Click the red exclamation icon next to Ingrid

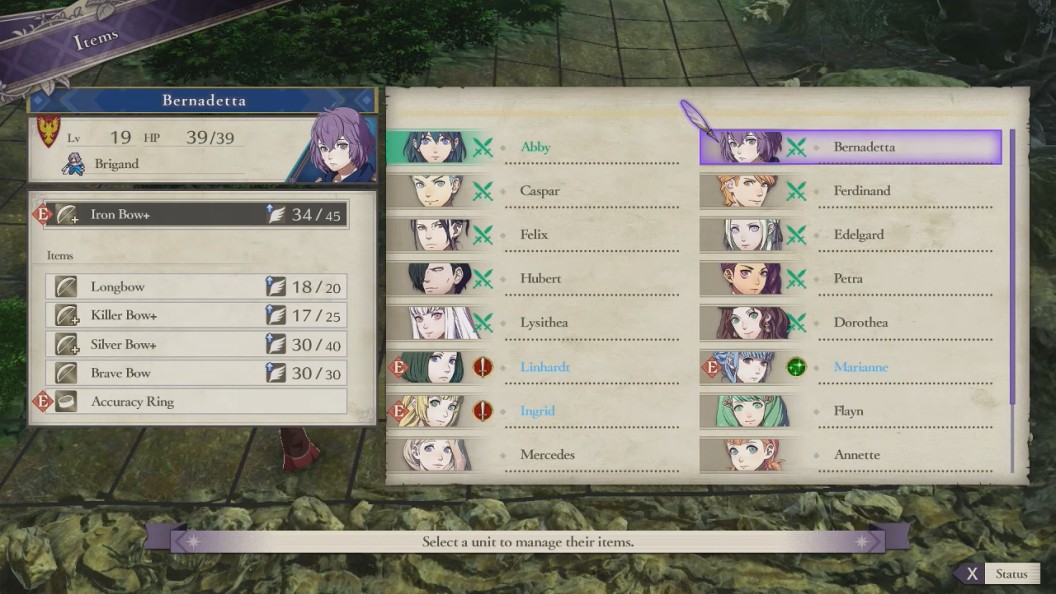pyautogui.click(x=482, y=411)
